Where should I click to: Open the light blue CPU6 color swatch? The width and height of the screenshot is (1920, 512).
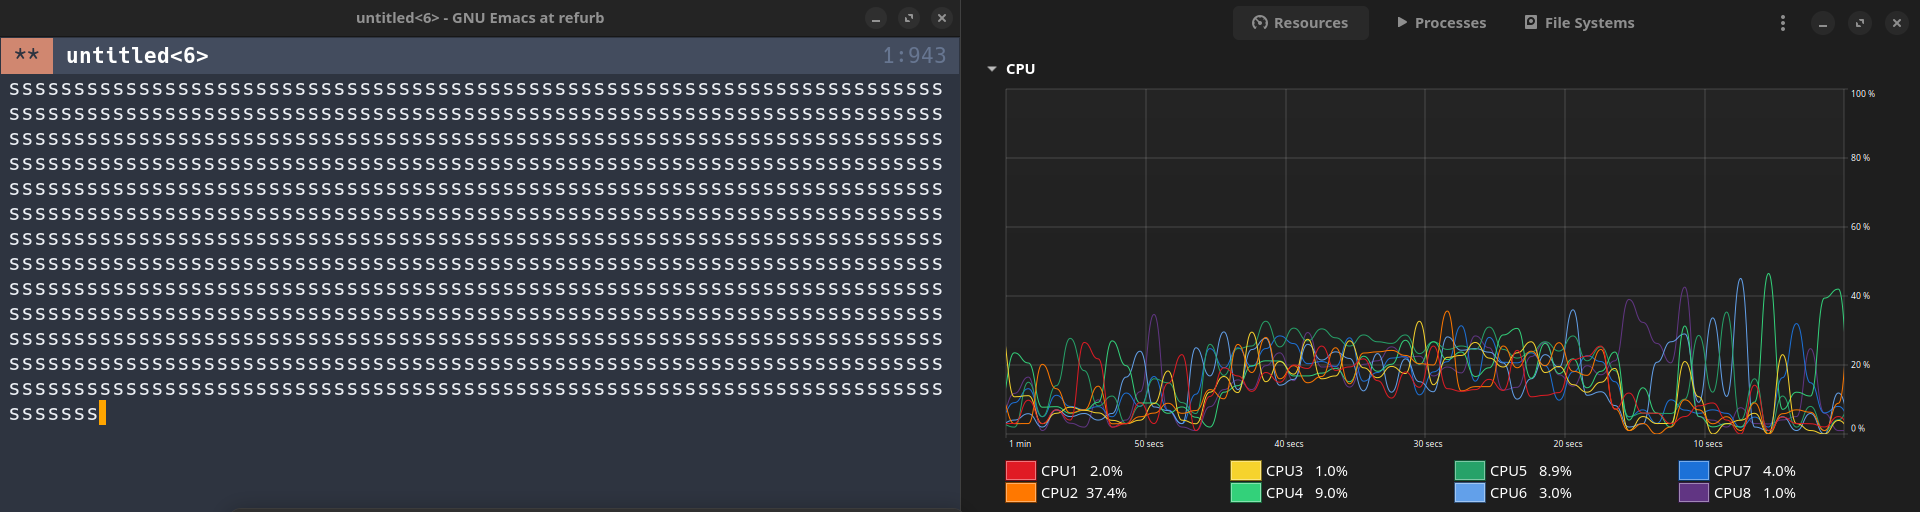click(x=1469, y=493)
